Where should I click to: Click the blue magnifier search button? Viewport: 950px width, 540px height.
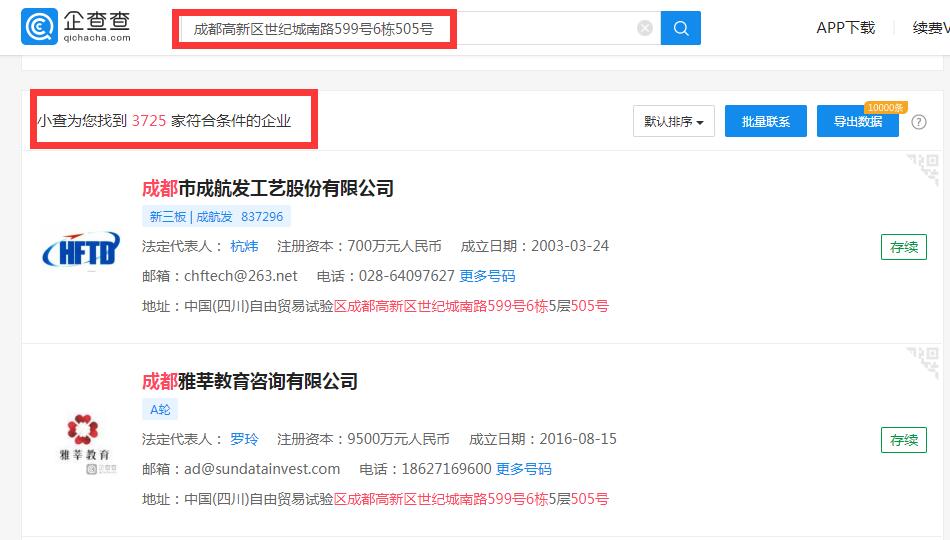coord(680,28)
